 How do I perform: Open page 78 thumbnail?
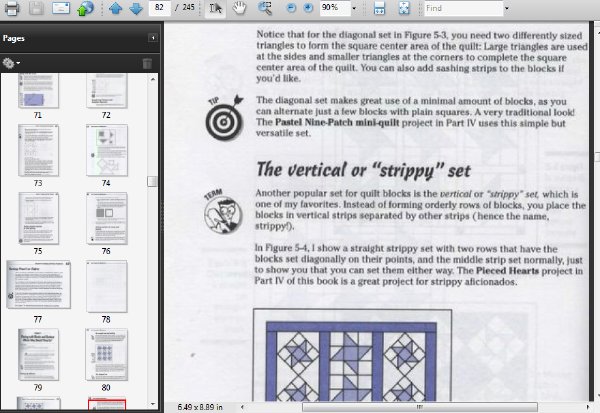[x=107, y=286]
